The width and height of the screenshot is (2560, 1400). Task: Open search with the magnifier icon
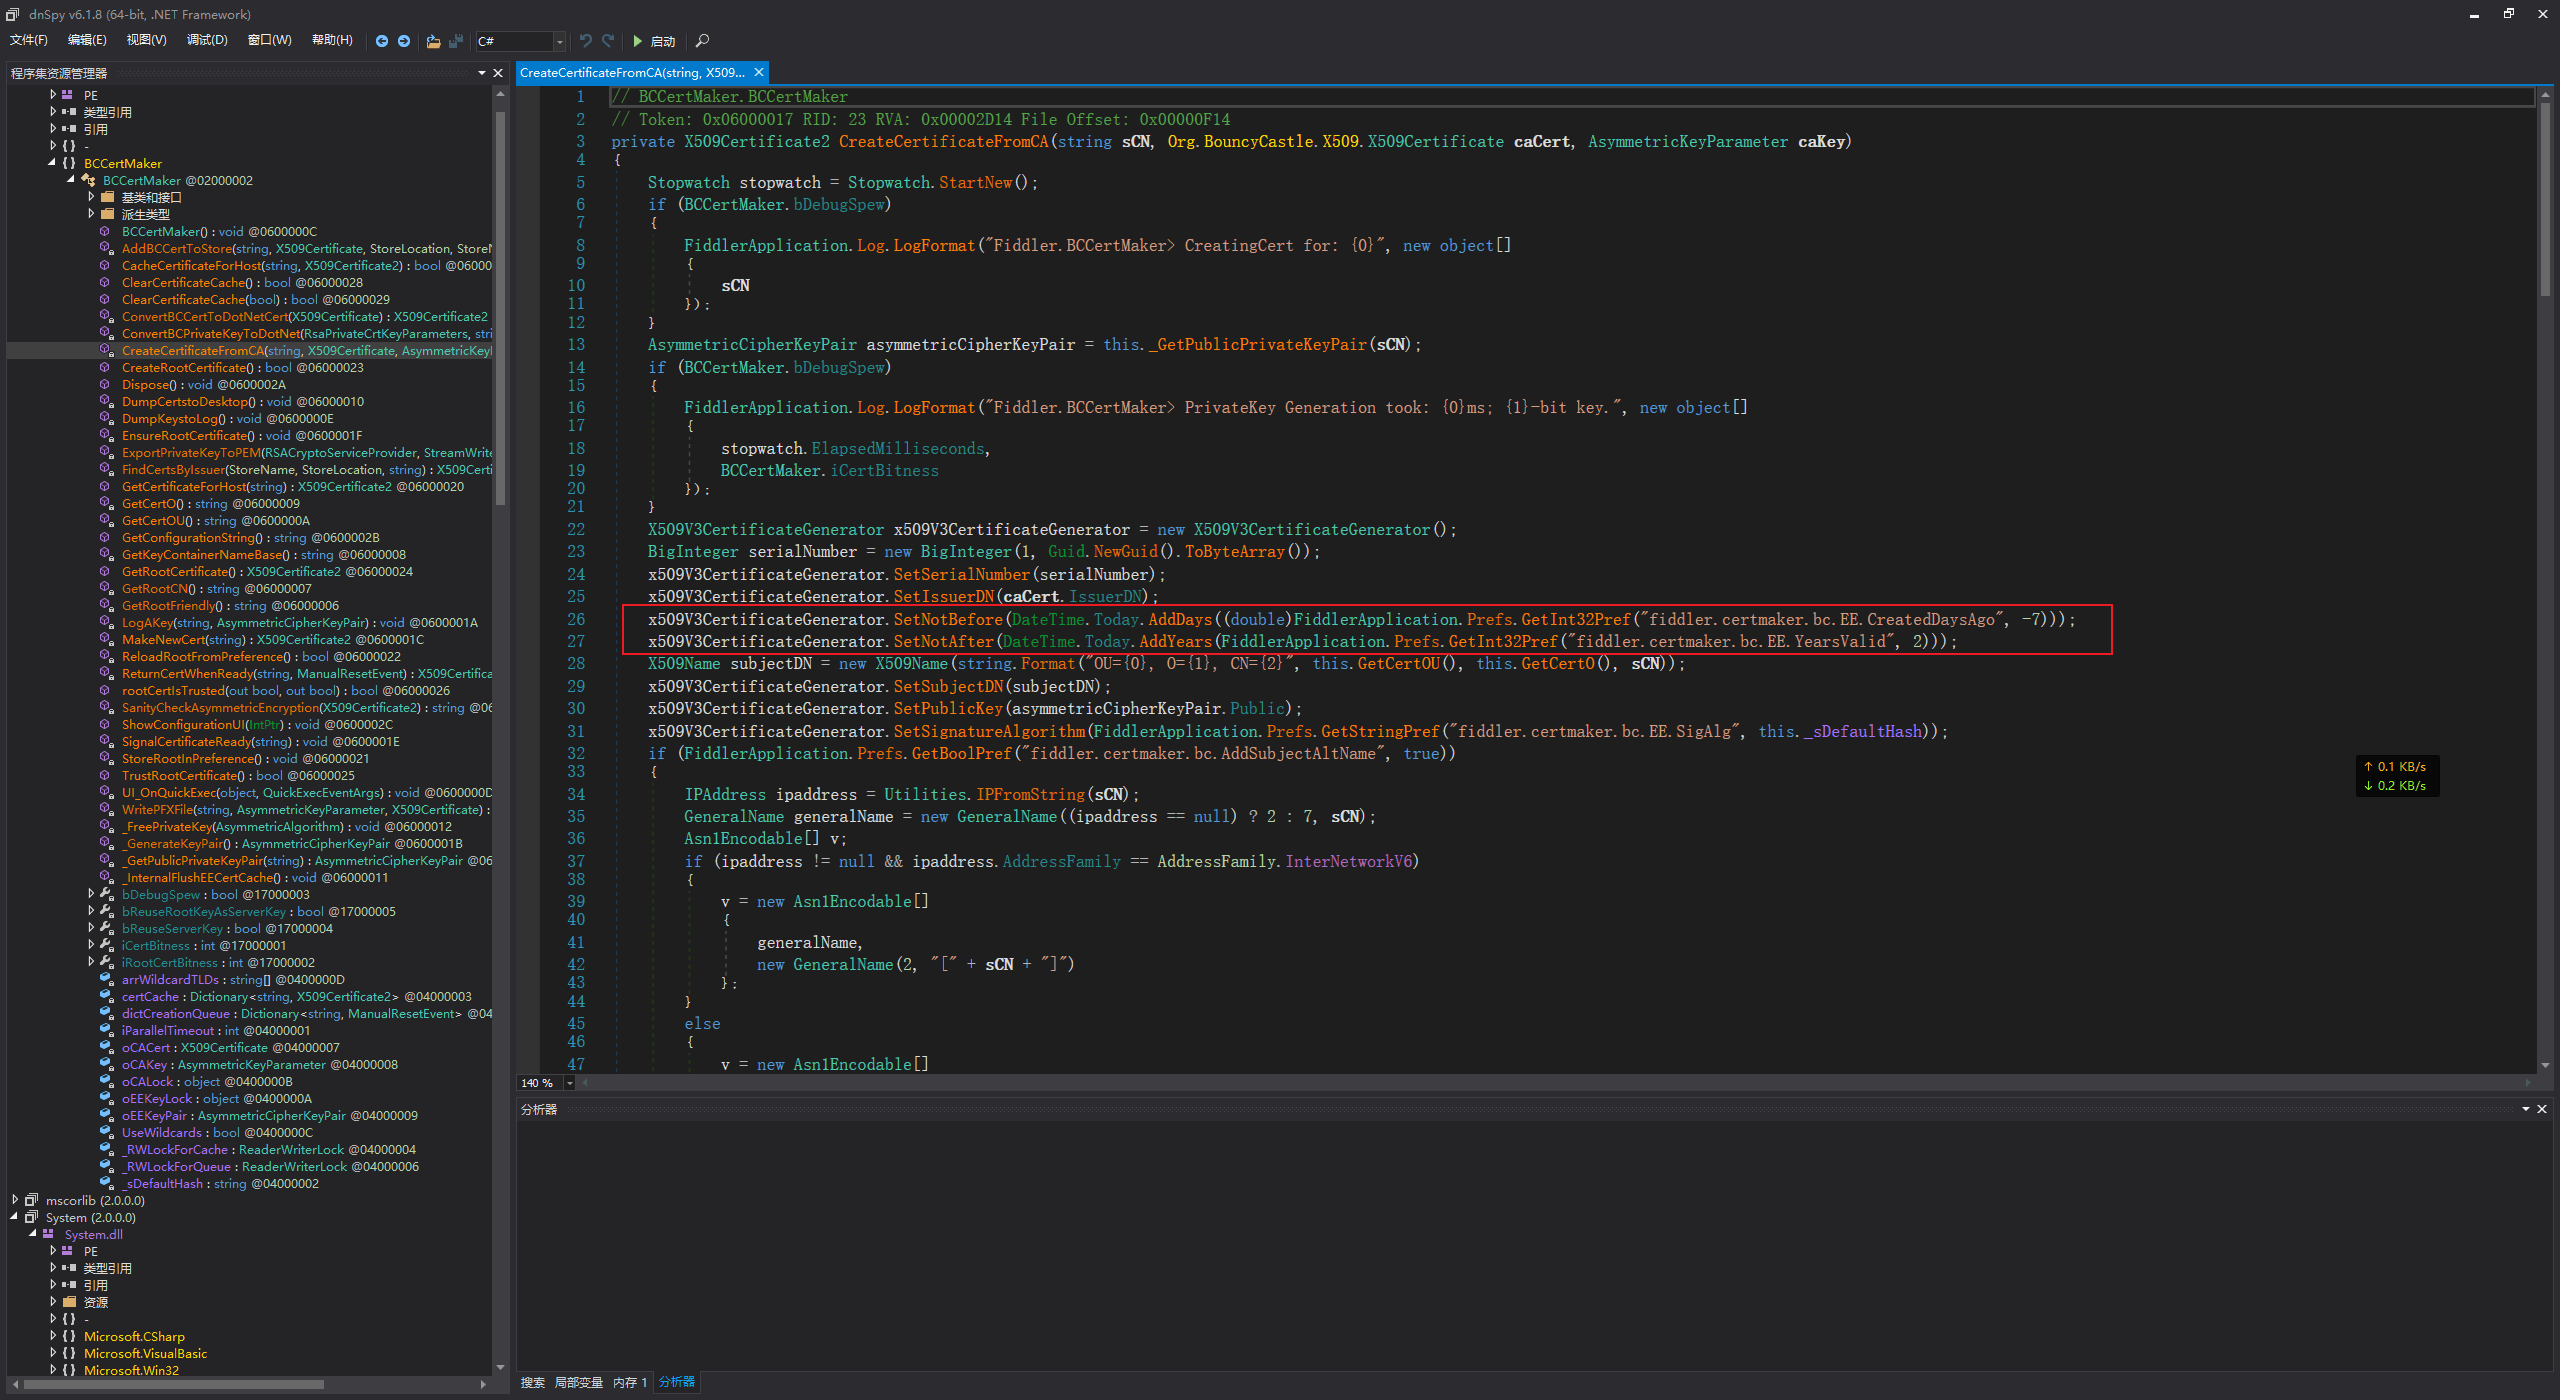click(702, 41)
